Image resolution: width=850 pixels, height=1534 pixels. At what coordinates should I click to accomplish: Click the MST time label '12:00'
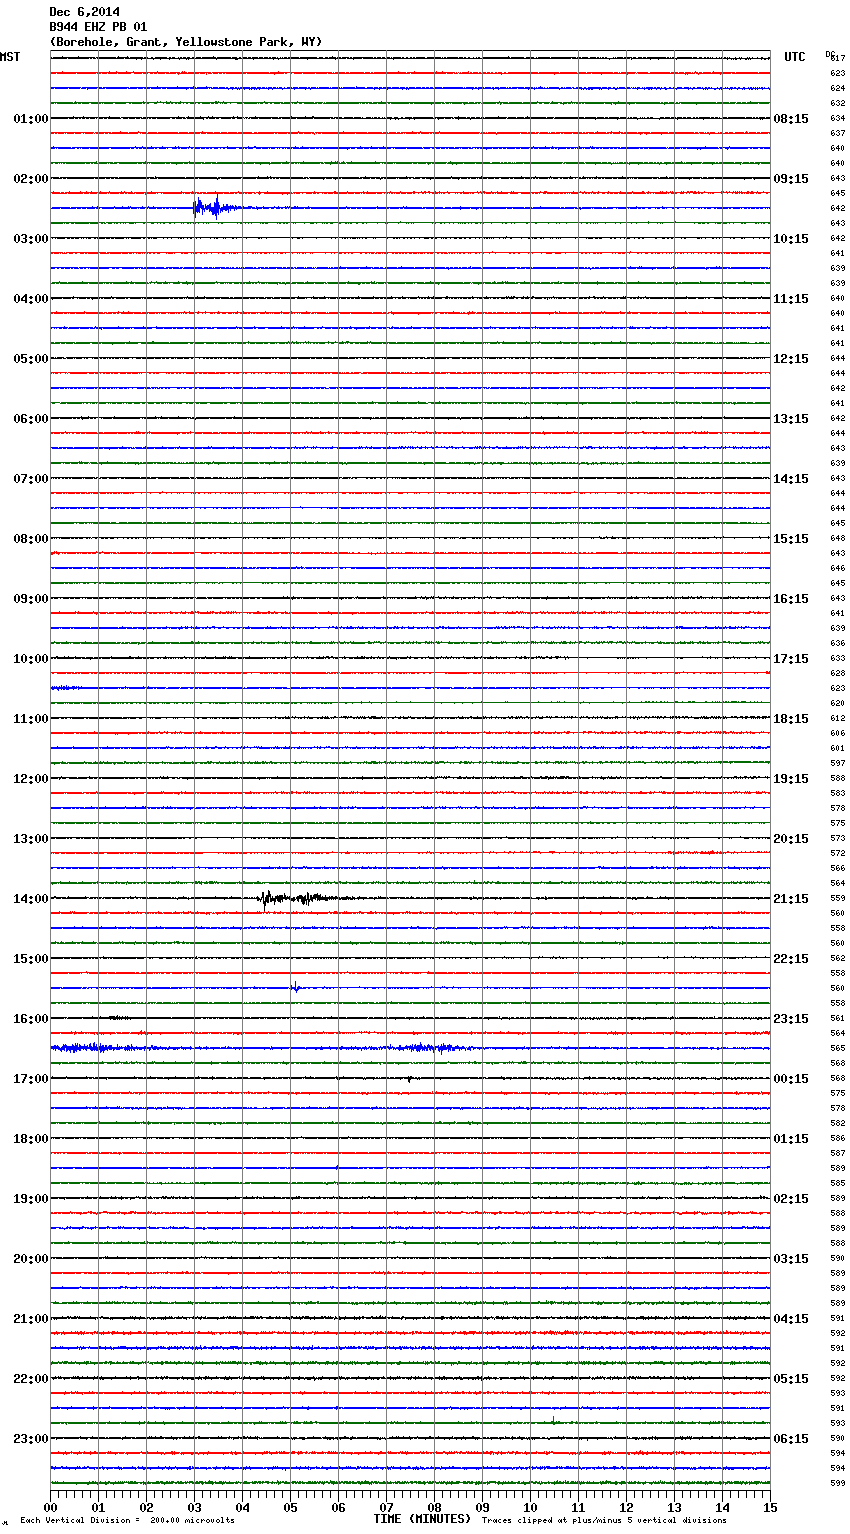[x=31, y=779]
